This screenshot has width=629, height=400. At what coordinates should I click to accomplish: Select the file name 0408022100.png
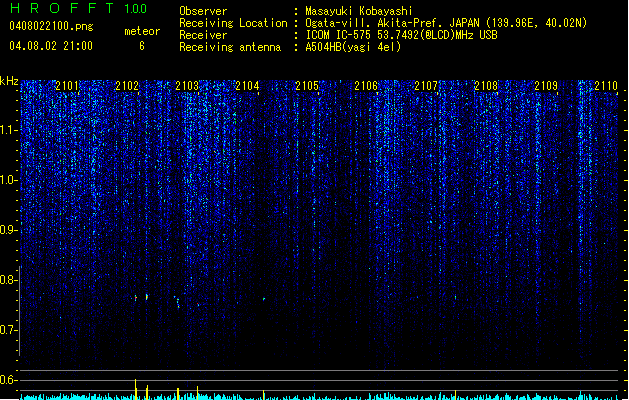(x=51, y=26)
